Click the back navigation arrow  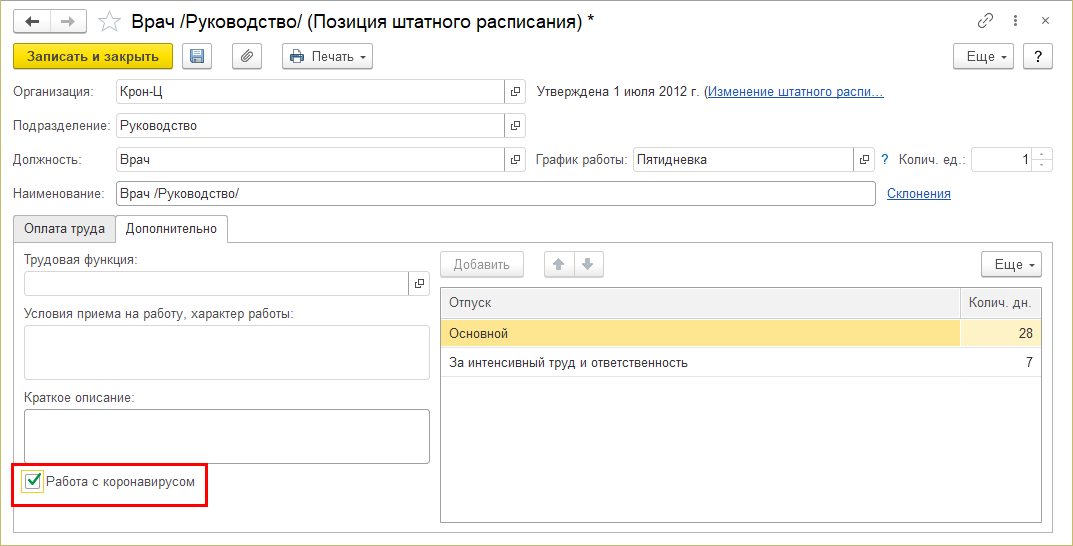32,21
